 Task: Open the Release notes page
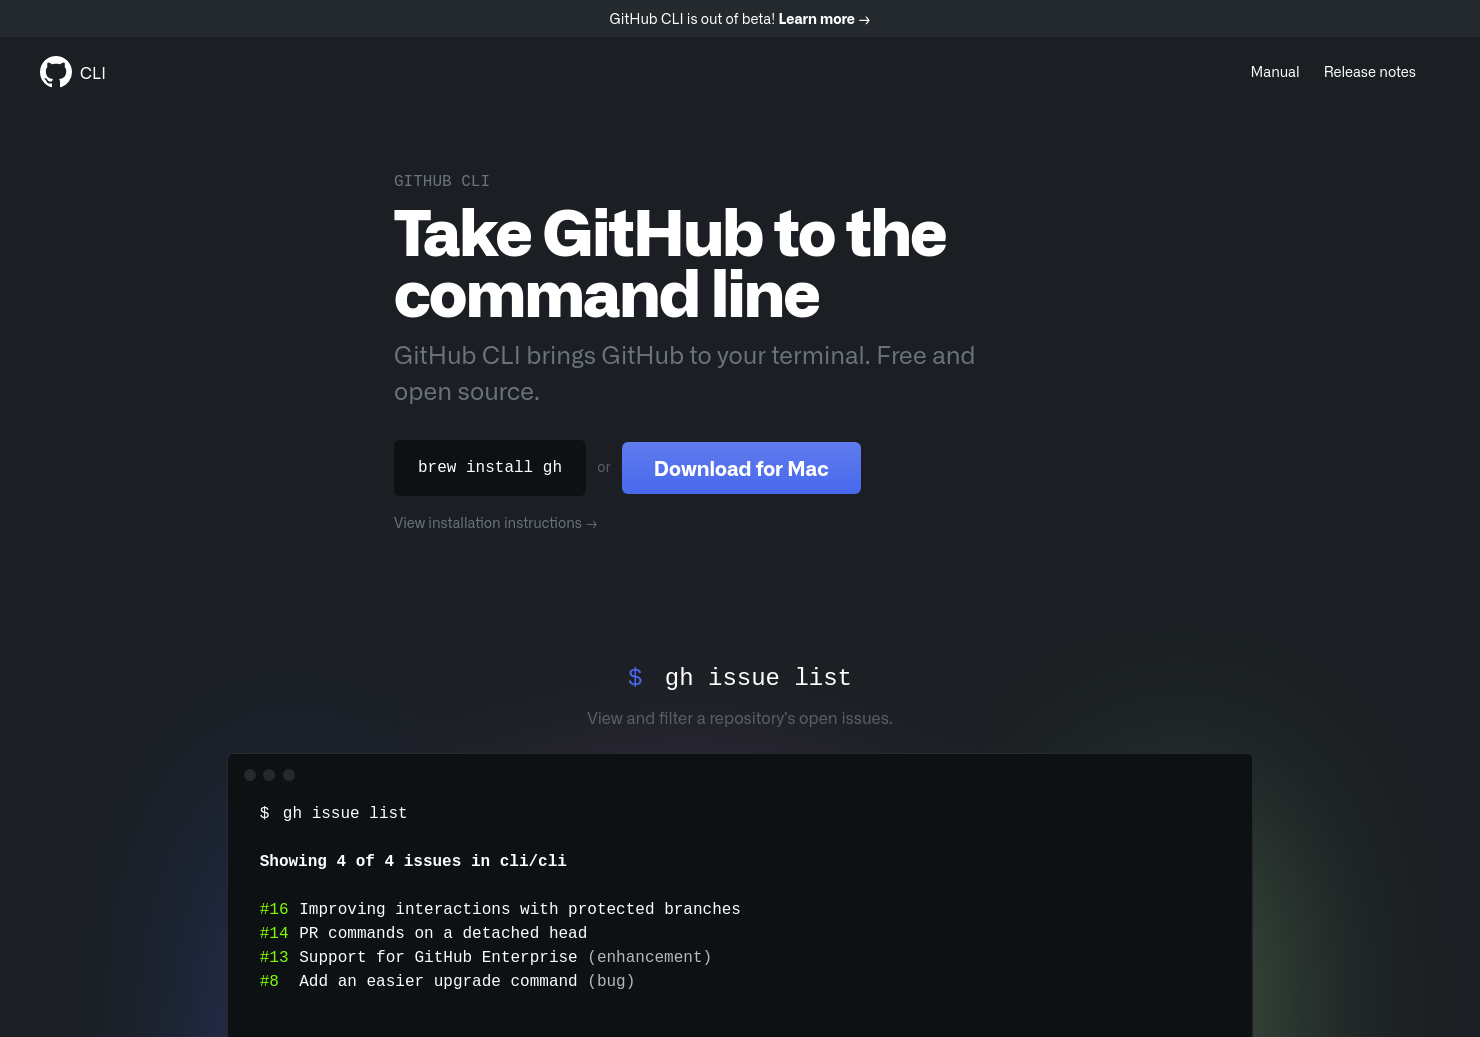(x=1370, y=72)
